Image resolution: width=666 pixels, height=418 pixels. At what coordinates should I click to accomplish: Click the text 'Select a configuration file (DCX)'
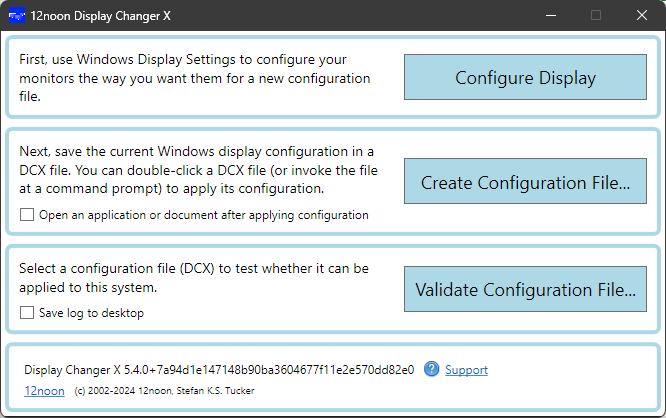(x=116, y=268)
